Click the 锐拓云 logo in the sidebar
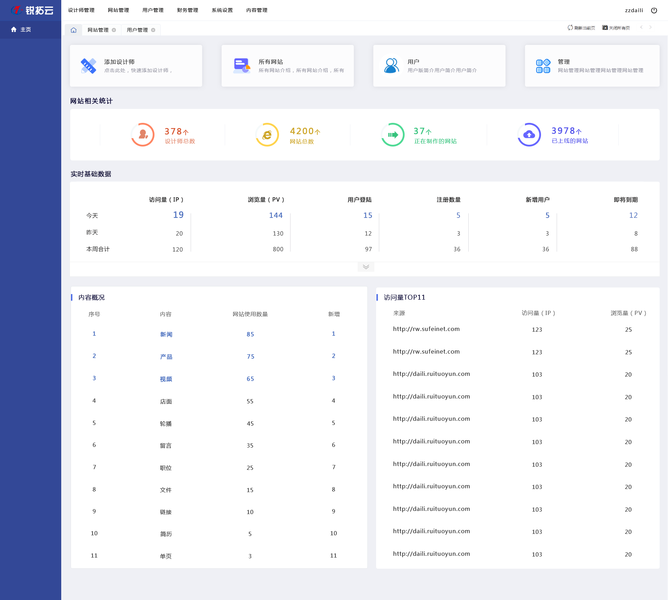 tap(32, 10)
